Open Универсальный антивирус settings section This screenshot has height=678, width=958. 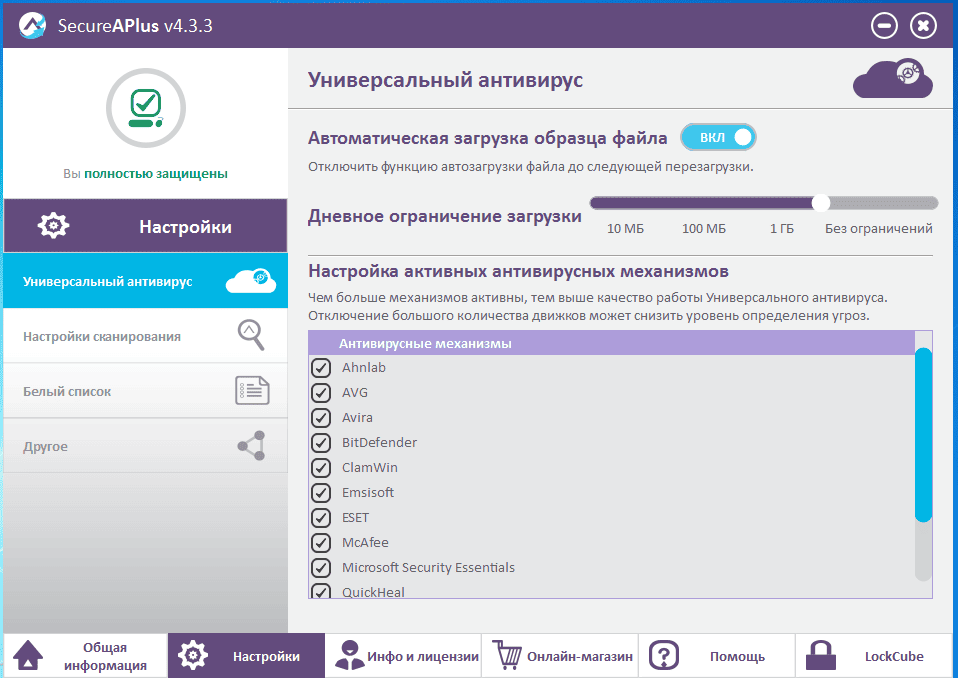pos(145,281)
